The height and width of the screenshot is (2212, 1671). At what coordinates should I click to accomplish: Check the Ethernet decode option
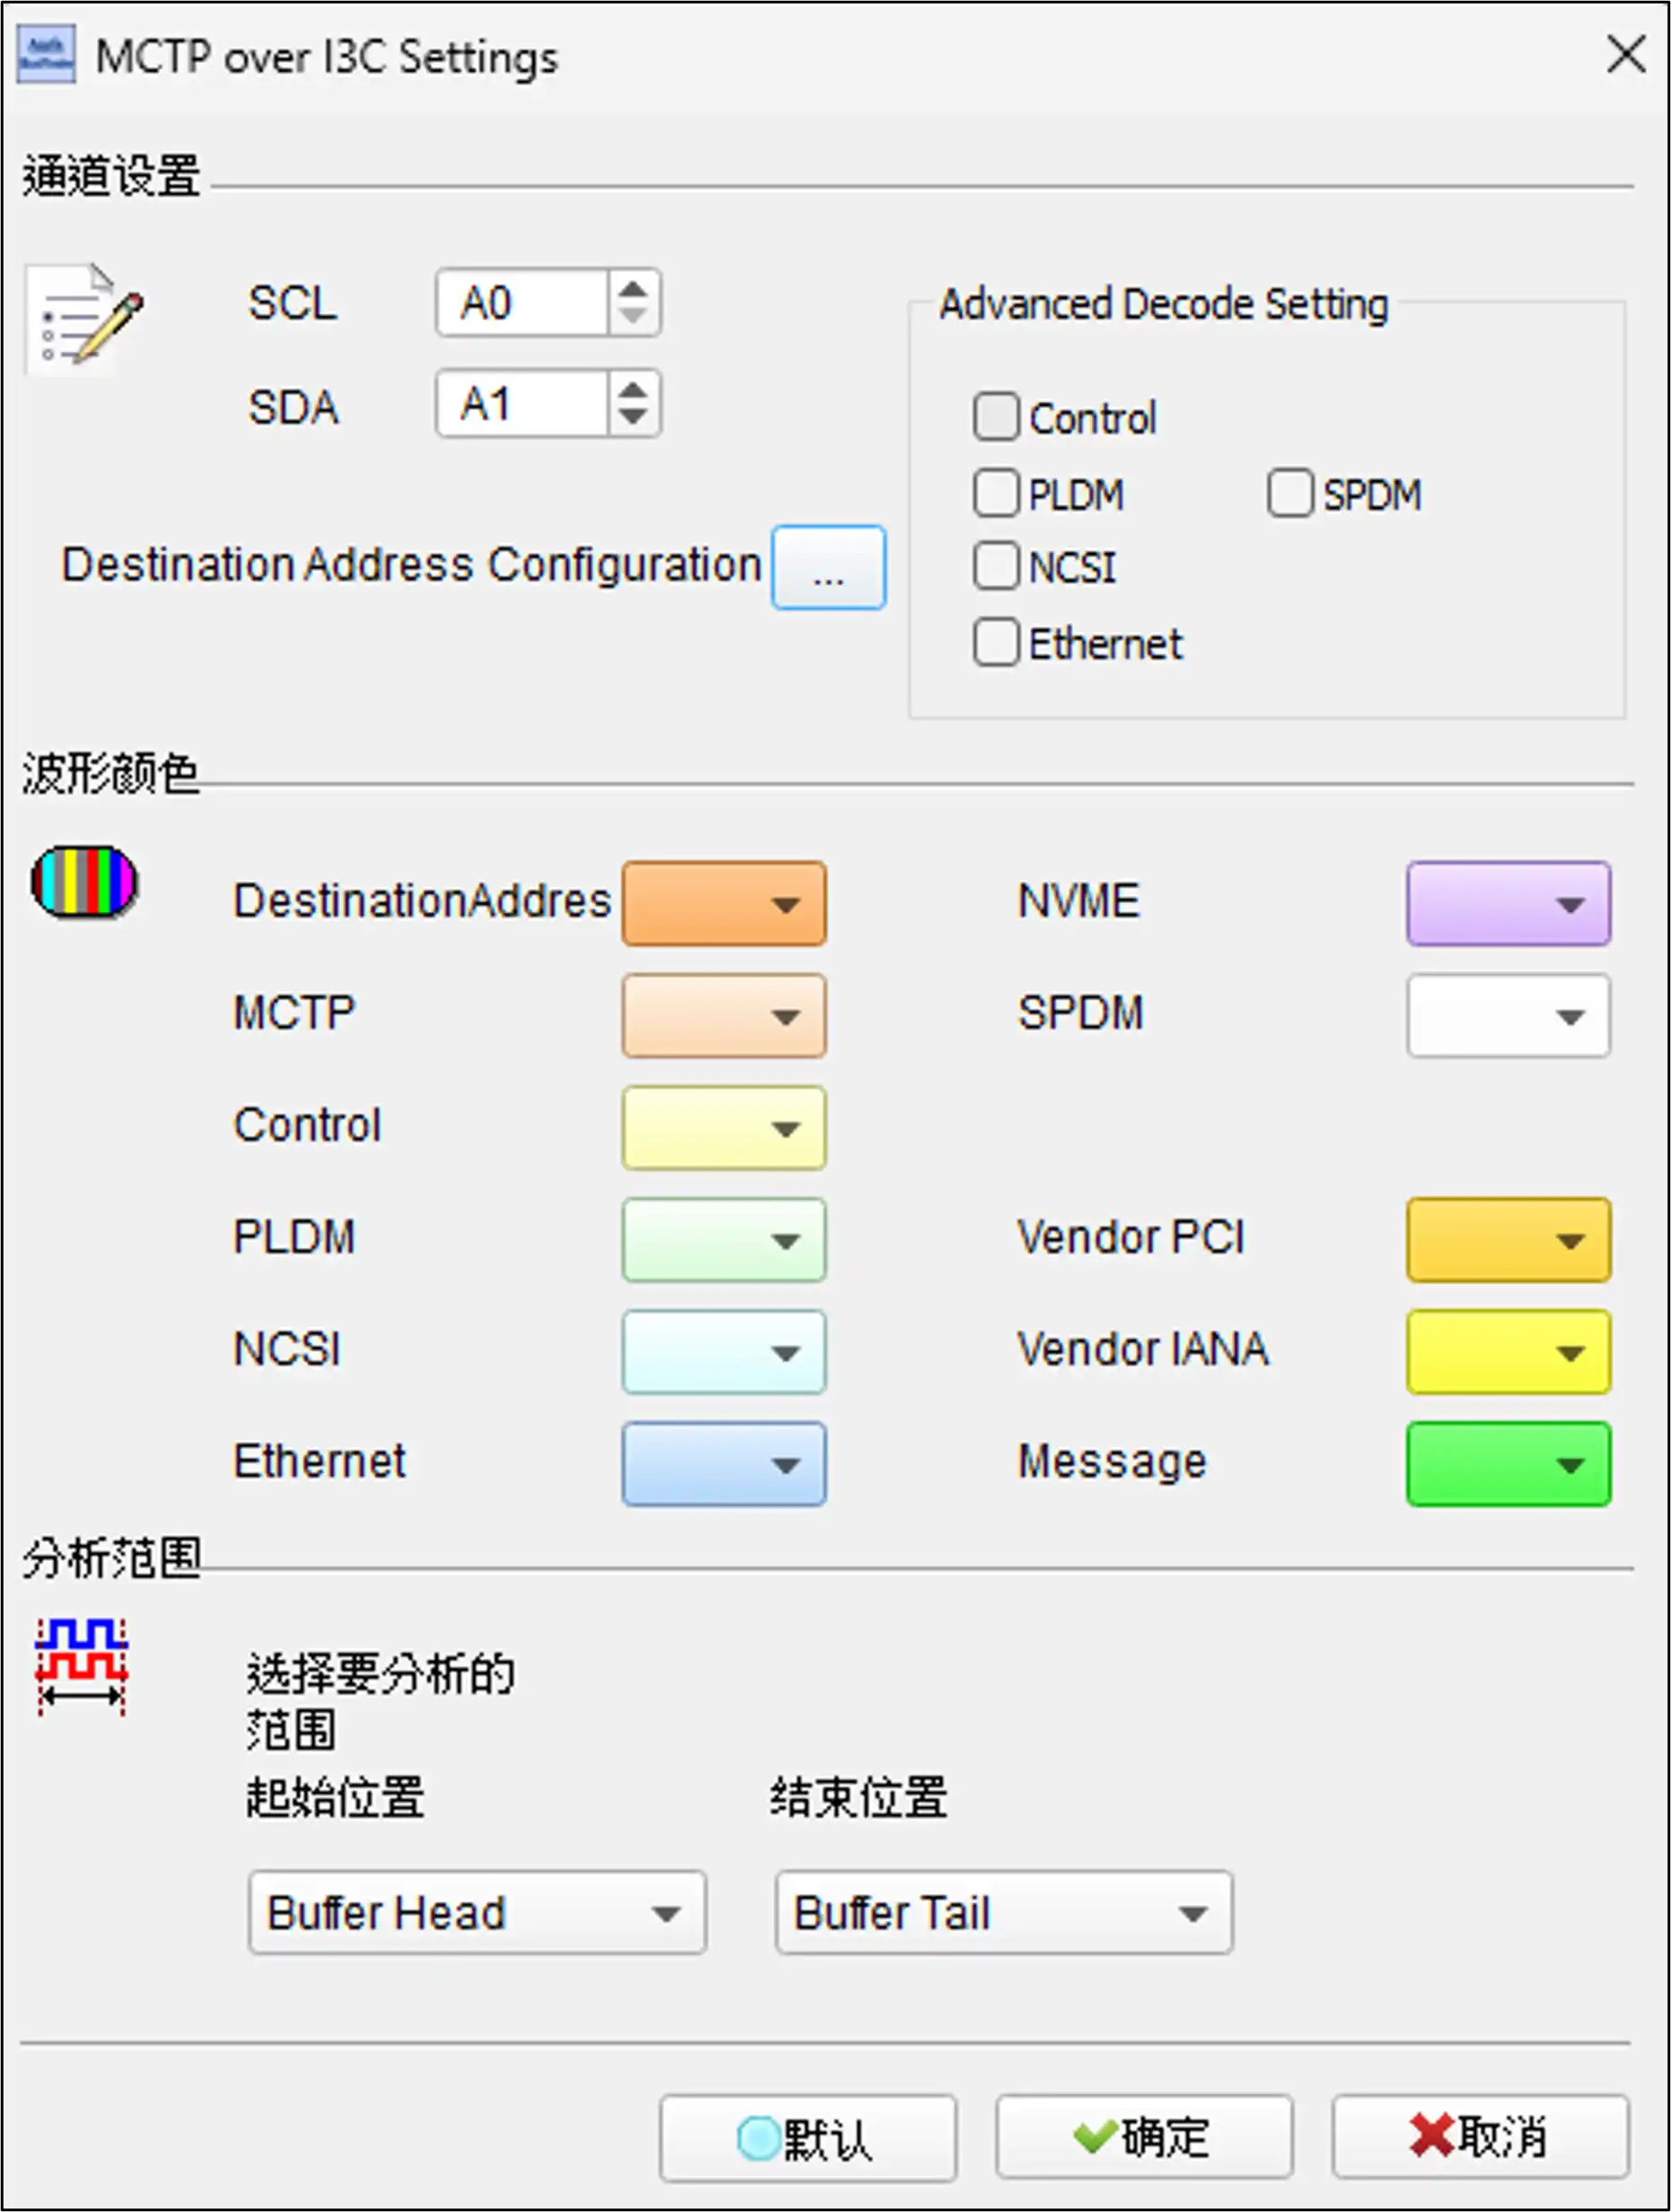click(x=996, y=643)
